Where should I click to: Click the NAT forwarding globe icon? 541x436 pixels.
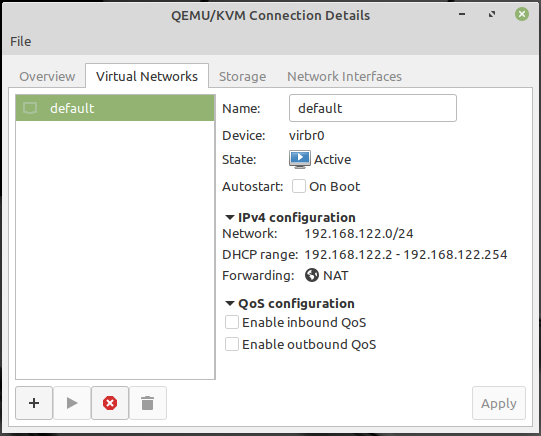312,275
